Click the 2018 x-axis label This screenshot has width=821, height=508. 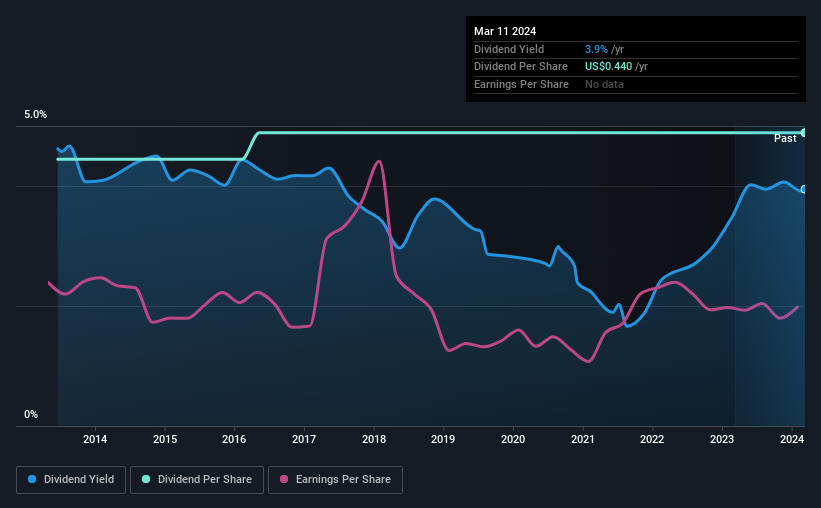click(374, 439)
